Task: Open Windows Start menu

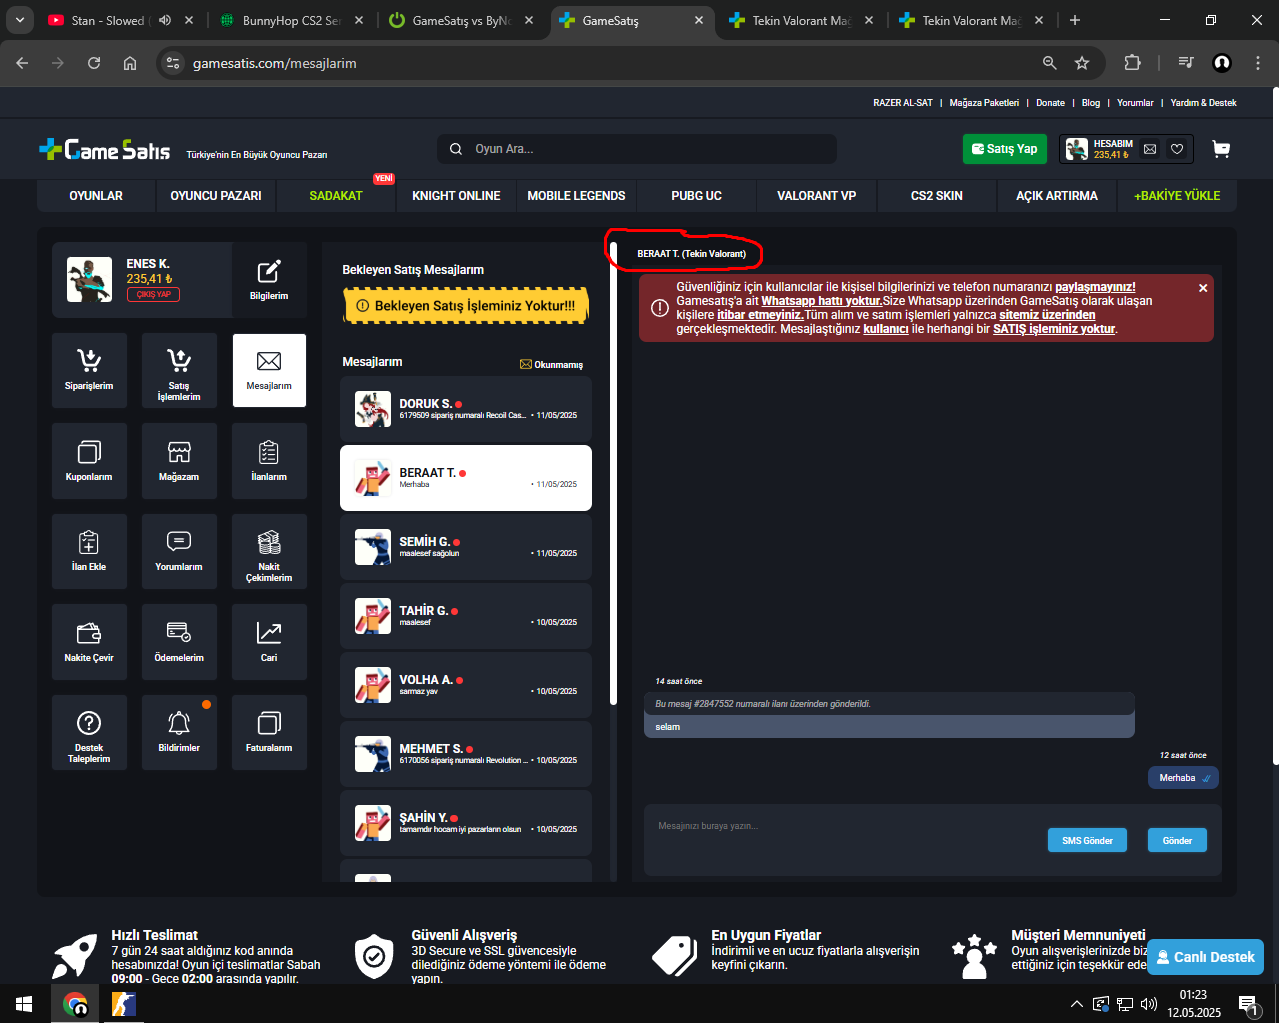Action: coord(24,1004)
